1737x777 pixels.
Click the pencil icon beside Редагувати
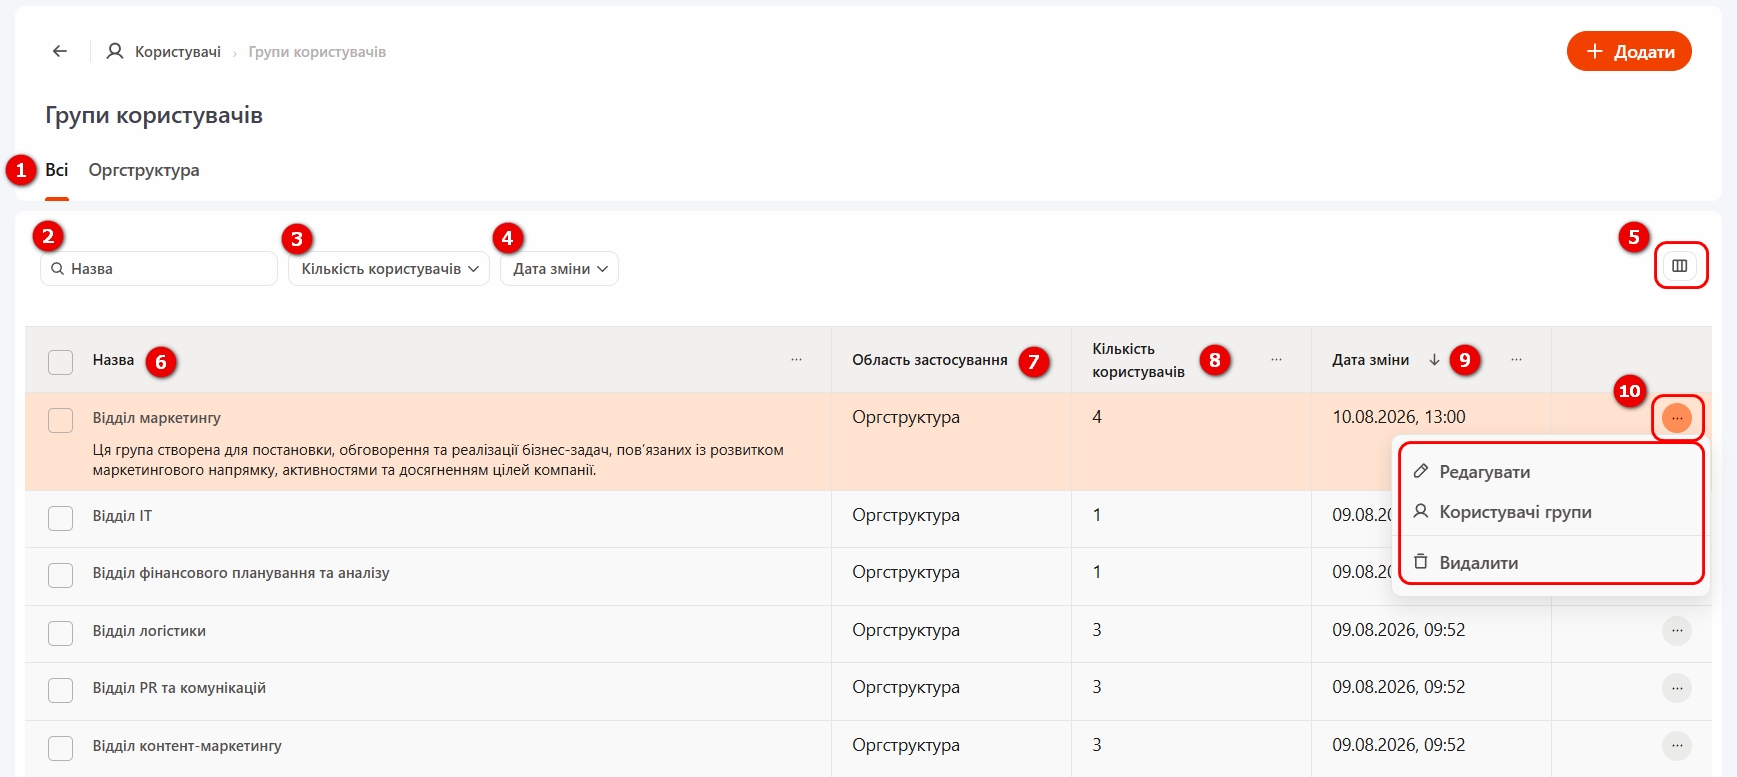coord(1421,471)
